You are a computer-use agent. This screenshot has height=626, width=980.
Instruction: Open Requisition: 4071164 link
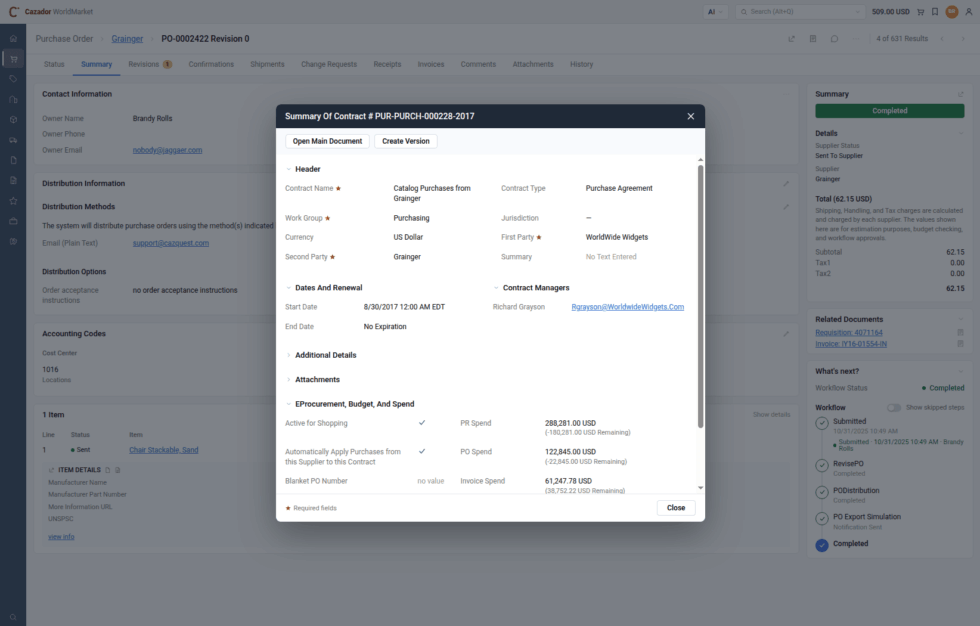(x=849, y=332)
